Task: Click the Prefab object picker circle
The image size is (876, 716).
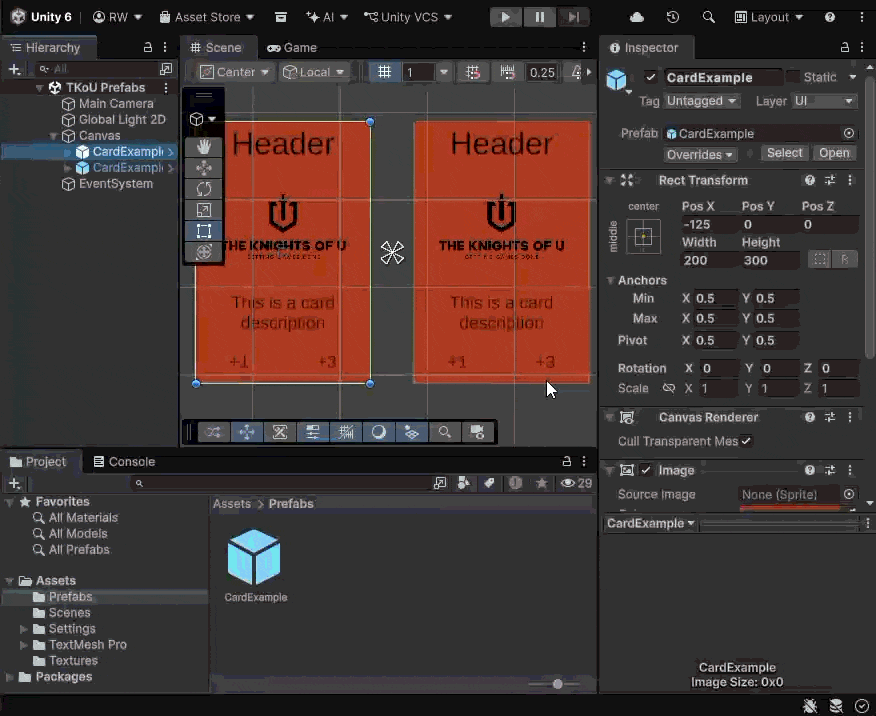Action: 849,133
